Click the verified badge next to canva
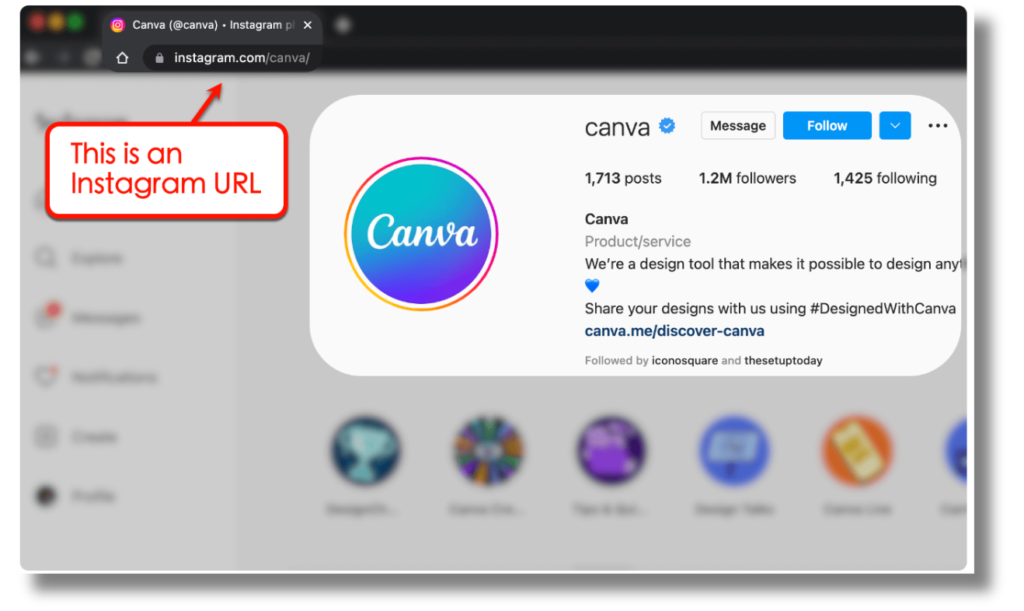The width and height of the screenshot is (1024, 611). pos(667,125)
